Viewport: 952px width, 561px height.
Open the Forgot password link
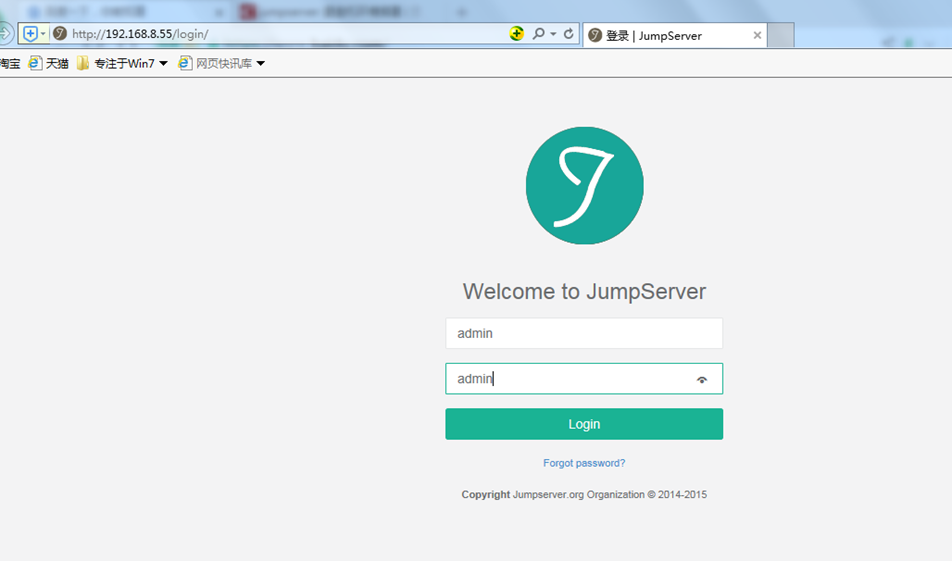[584, 463]
